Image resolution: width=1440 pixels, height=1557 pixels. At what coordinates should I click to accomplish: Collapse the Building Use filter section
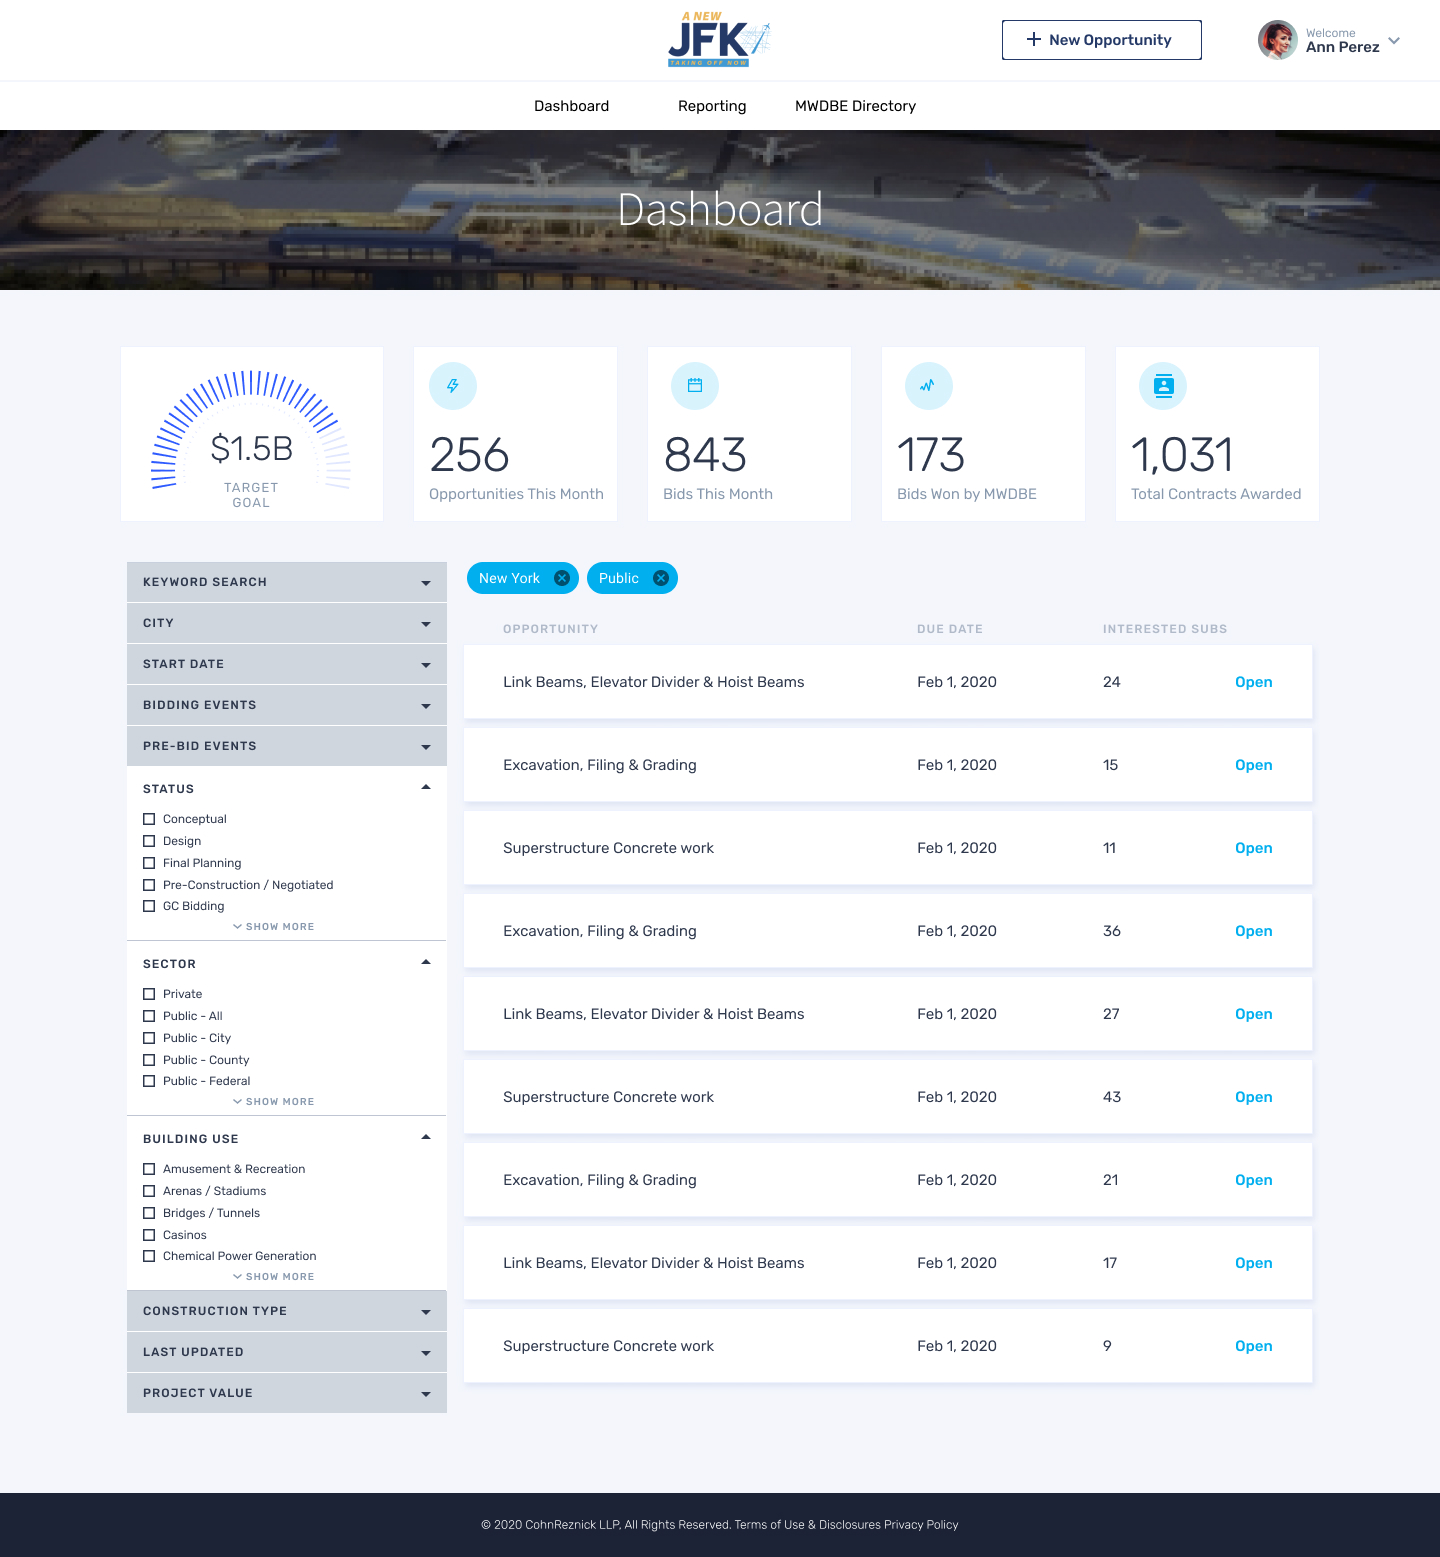pyautogui.click(x=426, y=1138)
